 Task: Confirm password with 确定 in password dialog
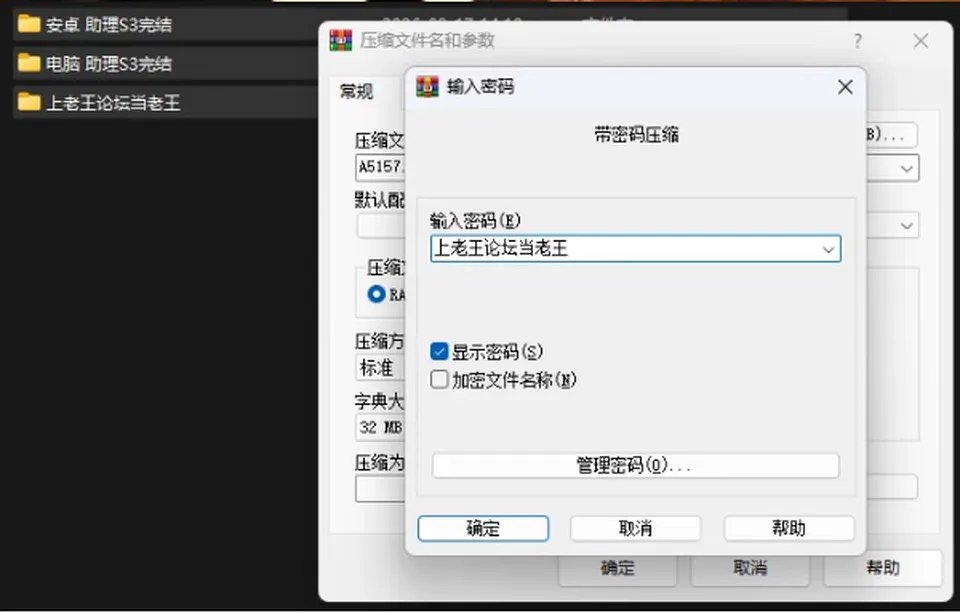click(x=483, y=528)
